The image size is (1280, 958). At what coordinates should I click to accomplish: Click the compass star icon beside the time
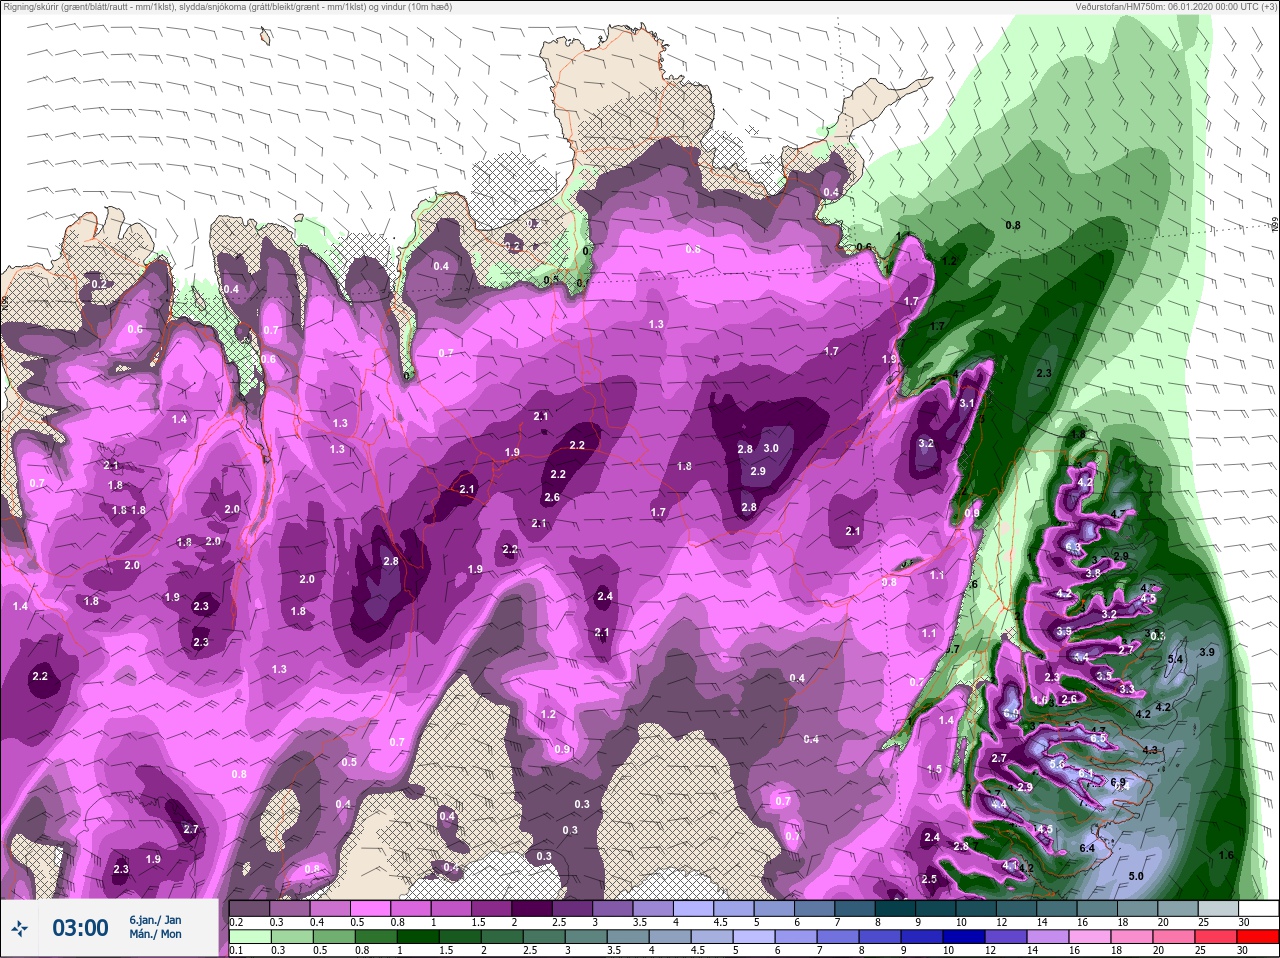tap(19, 929)
